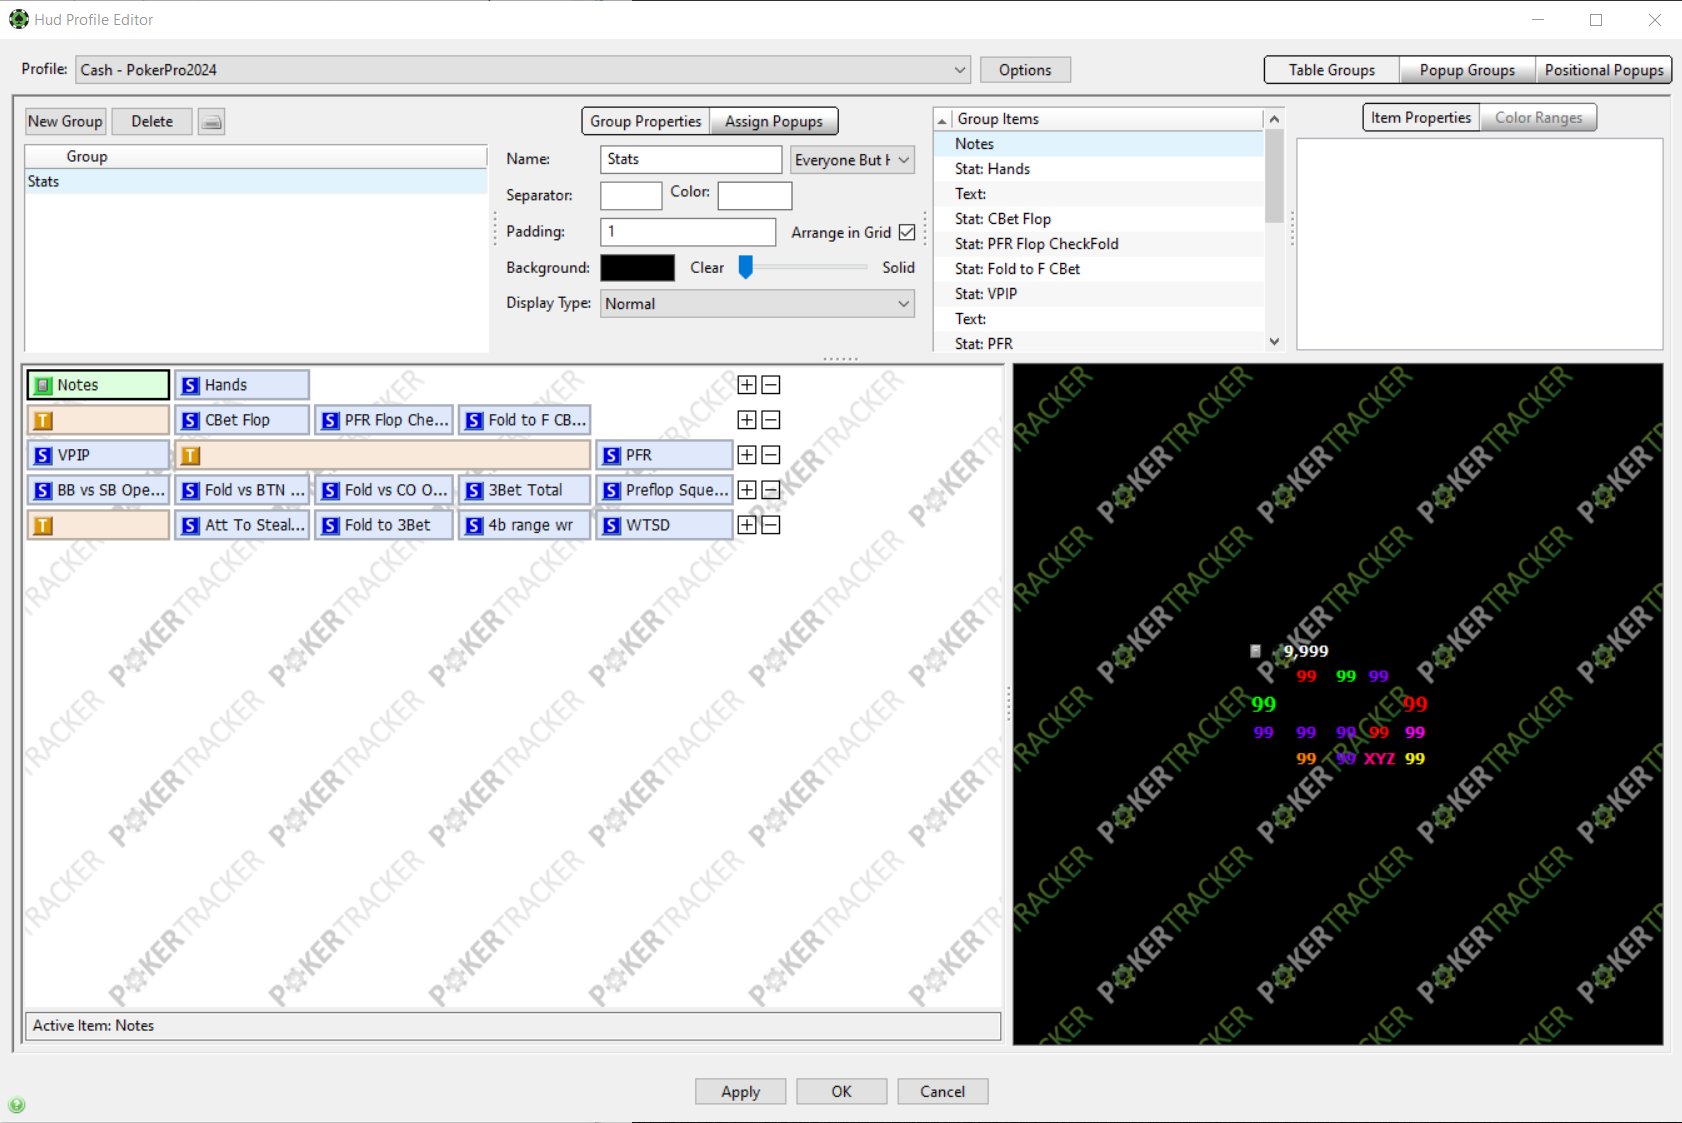The width and height of the screenshot is (1682, 1123).
Task: Remove item with minus on Hands row
Action: tap(771, 385)
